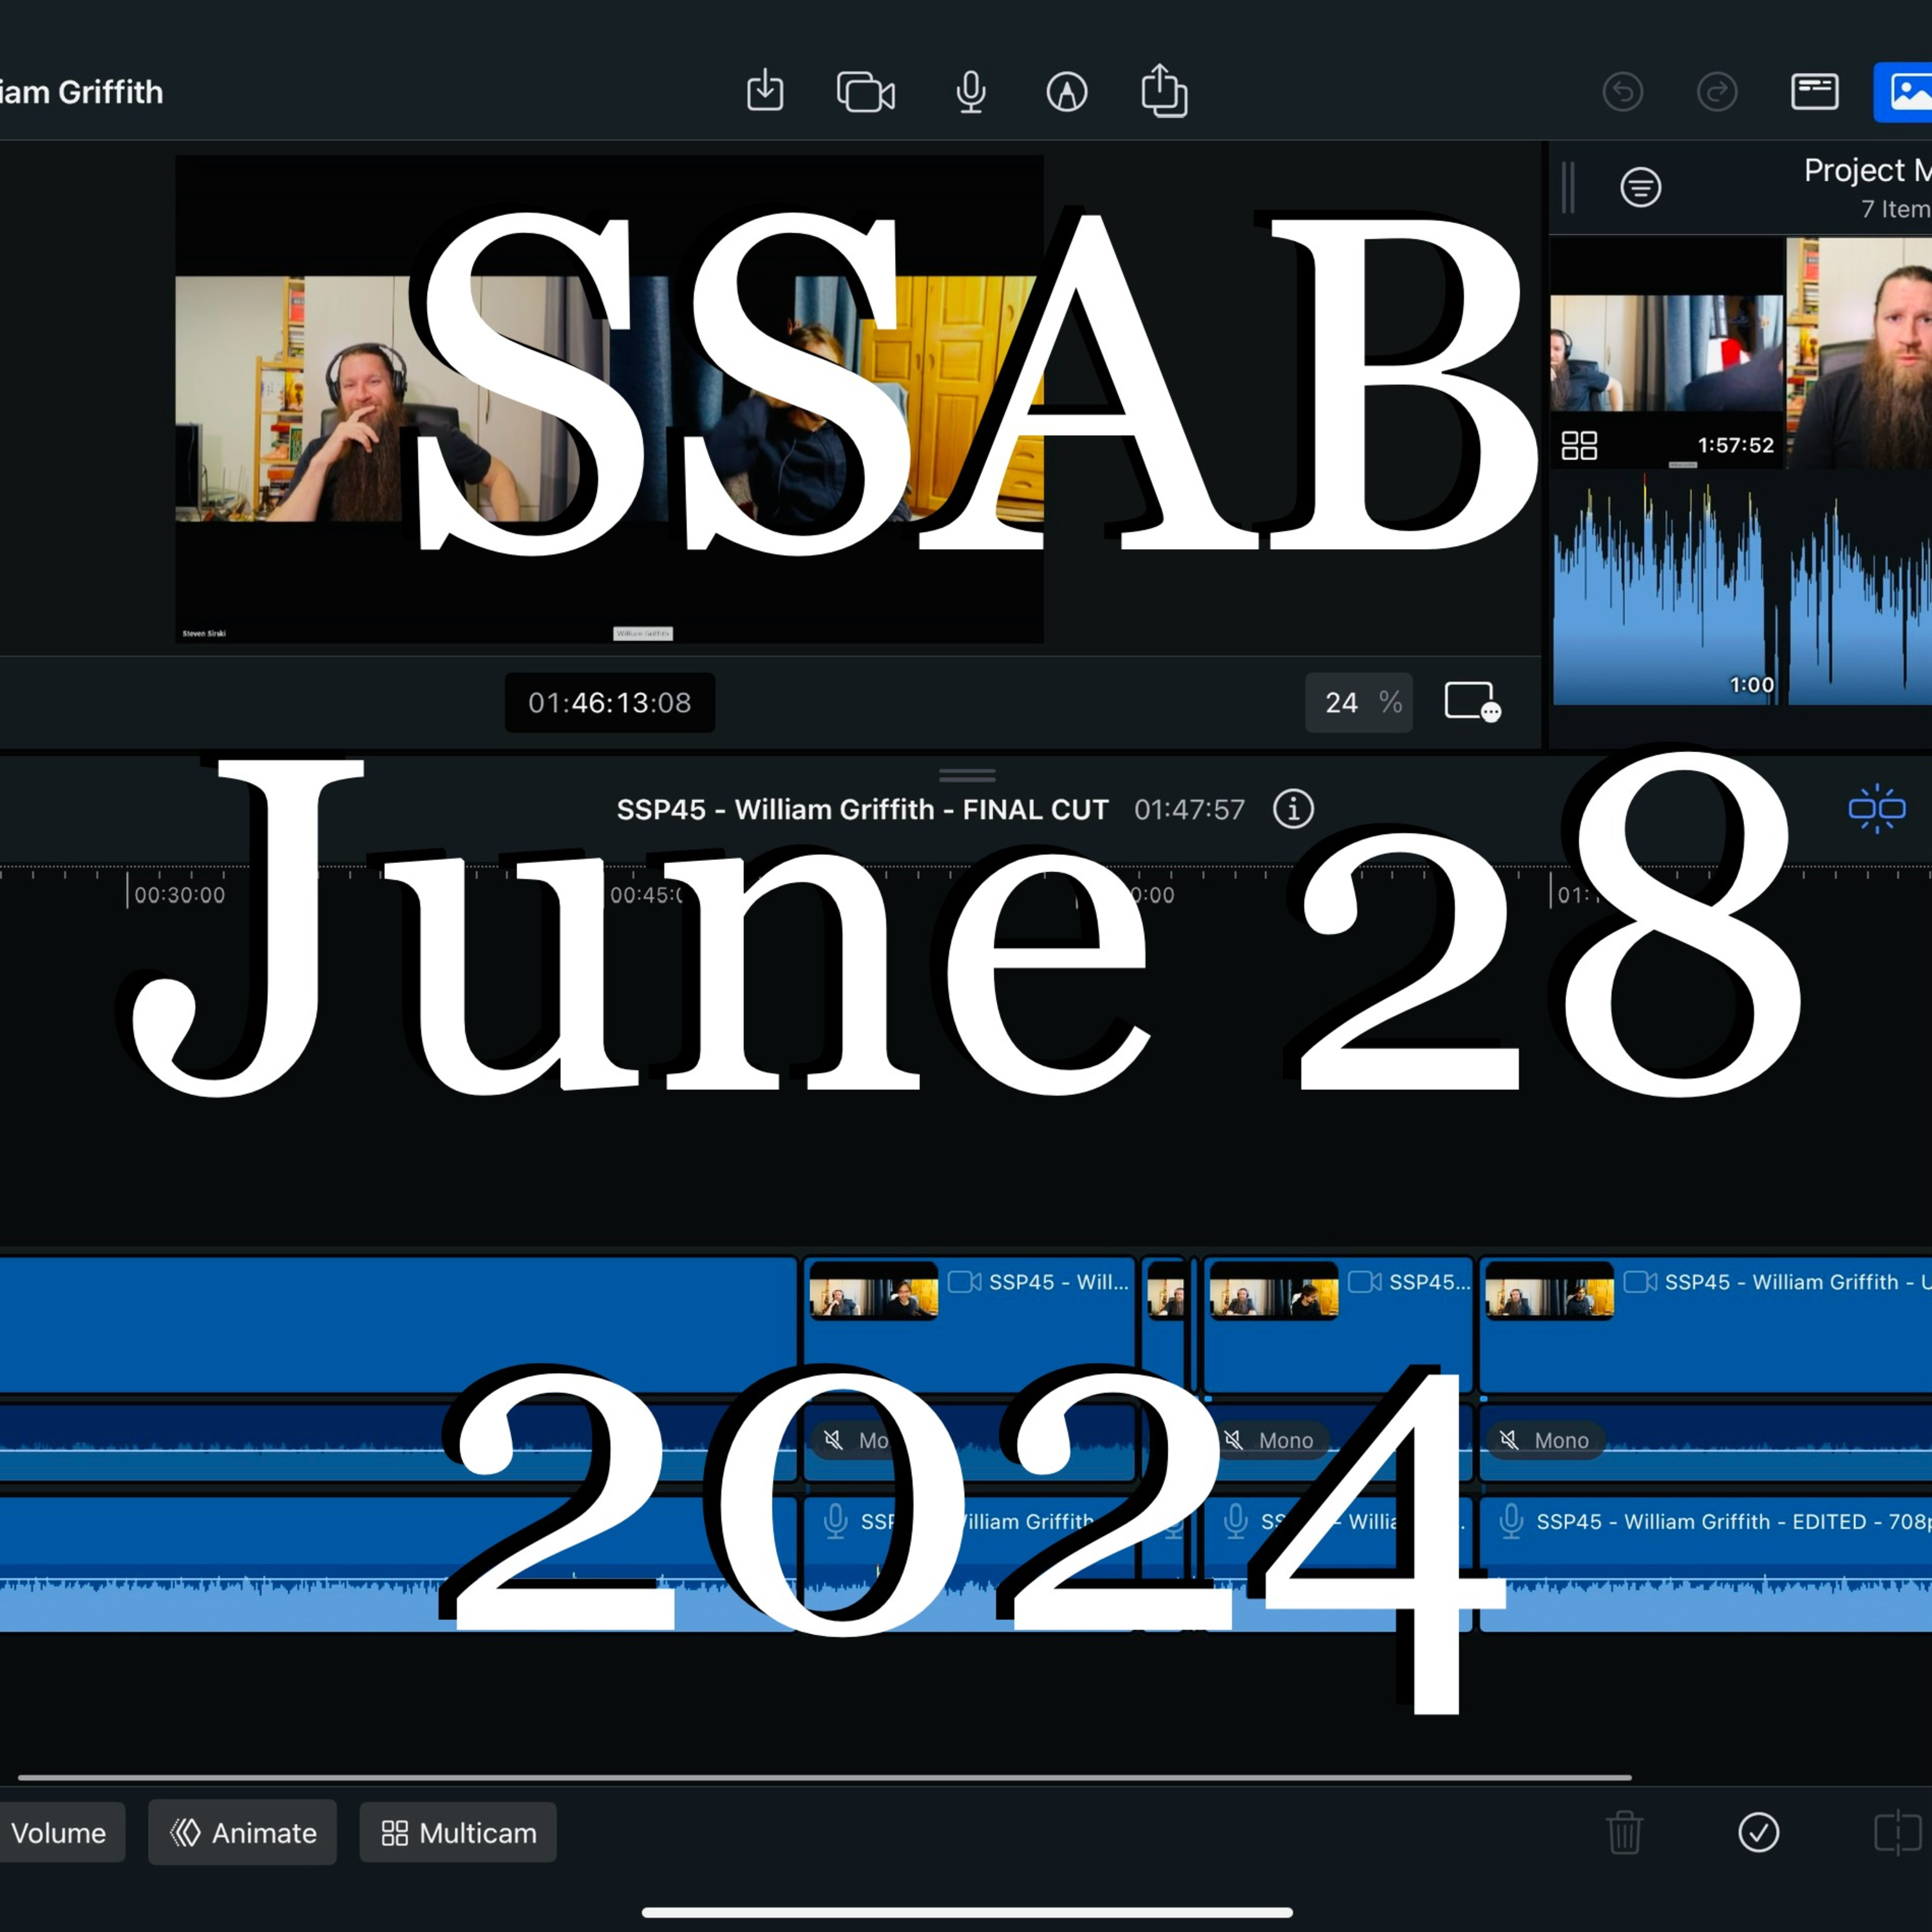This screenshot has width=1932, height=1932.
Task: Tap the share export icon
Action: tap(1164, 91)
